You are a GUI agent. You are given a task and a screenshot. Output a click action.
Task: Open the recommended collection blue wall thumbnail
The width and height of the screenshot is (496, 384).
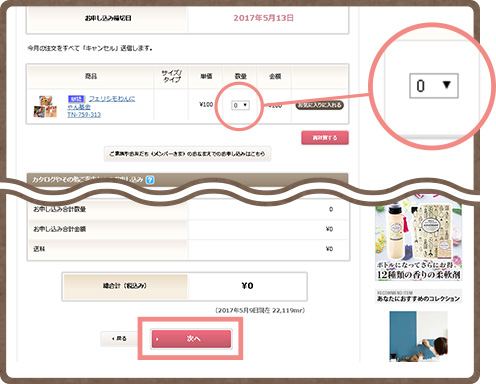click(418, 336)
